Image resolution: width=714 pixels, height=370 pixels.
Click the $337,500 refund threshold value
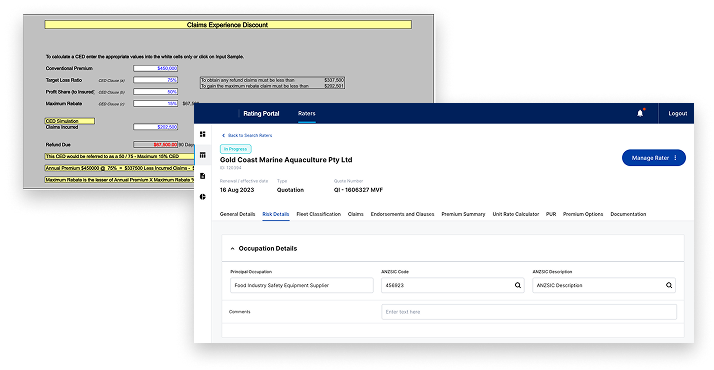click(x=334, y=80)
